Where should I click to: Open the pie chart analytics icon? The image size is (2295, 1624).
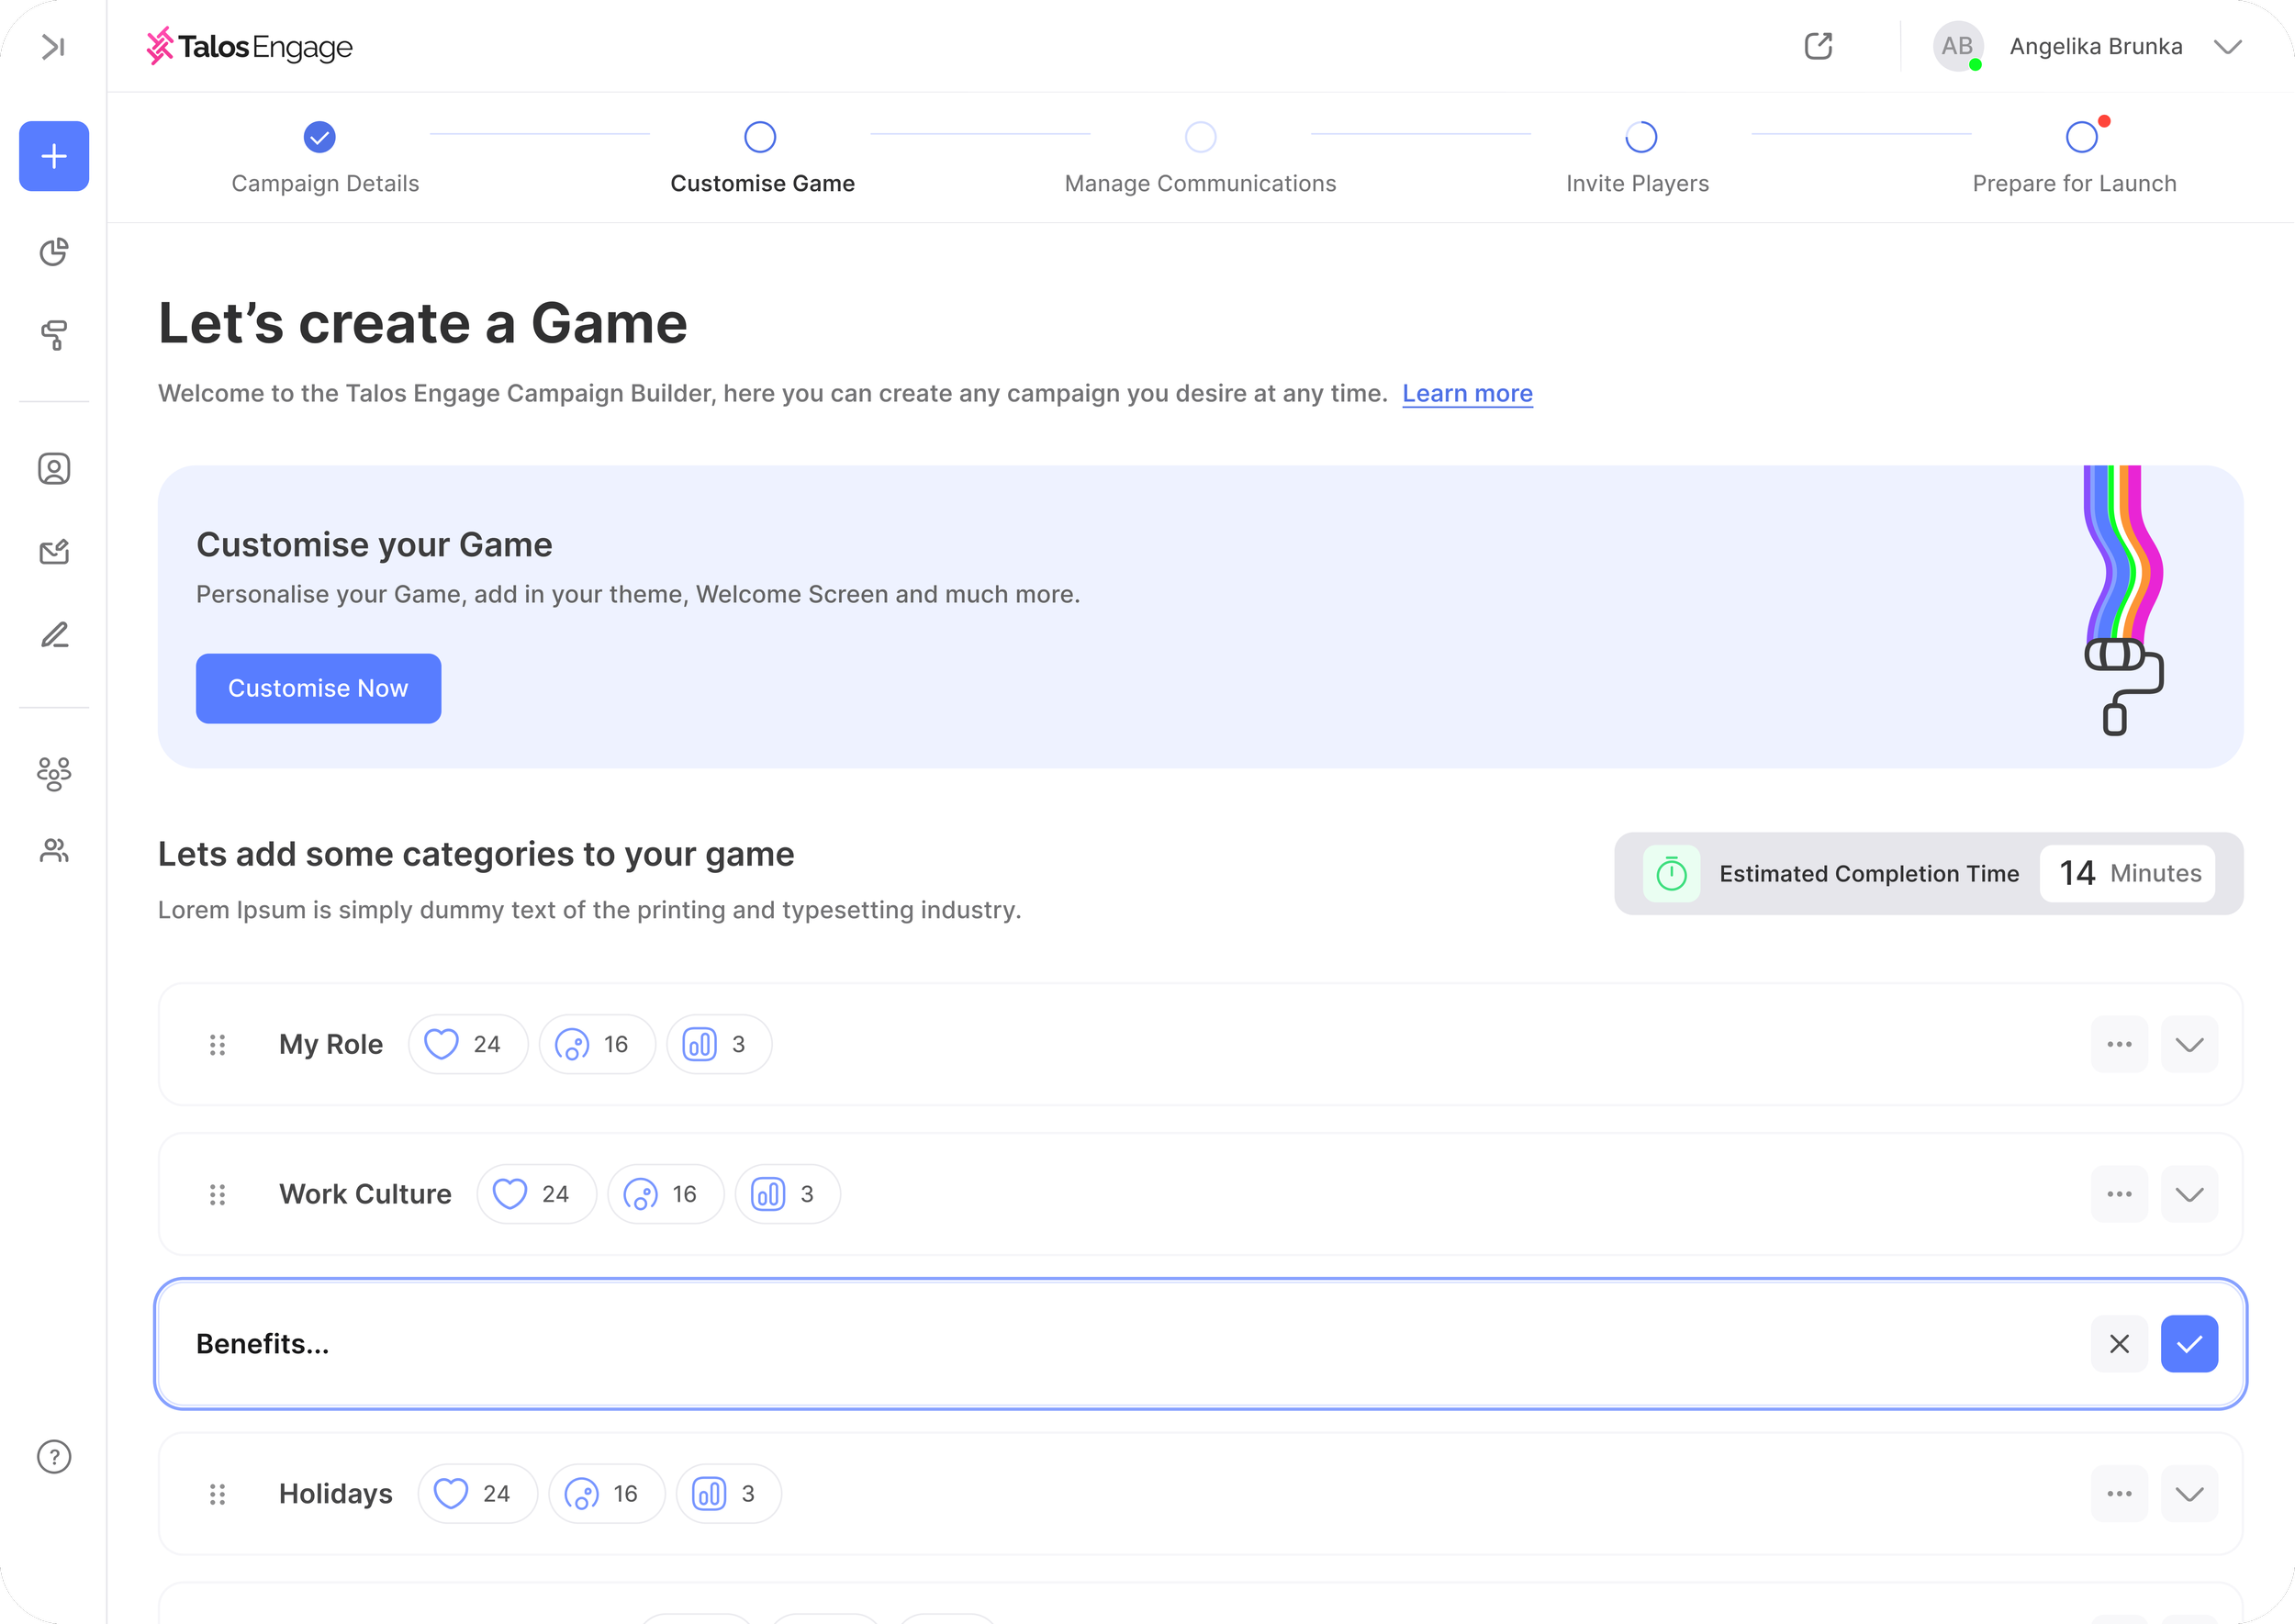point(54,252)
